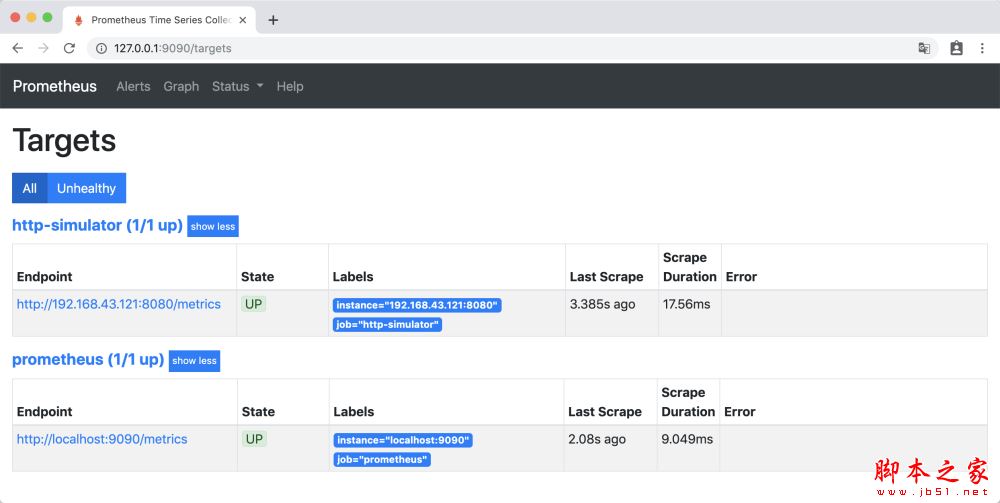Open the 192.168.43.121:8080 metrics endpoint link

click(x=118, y=304)
